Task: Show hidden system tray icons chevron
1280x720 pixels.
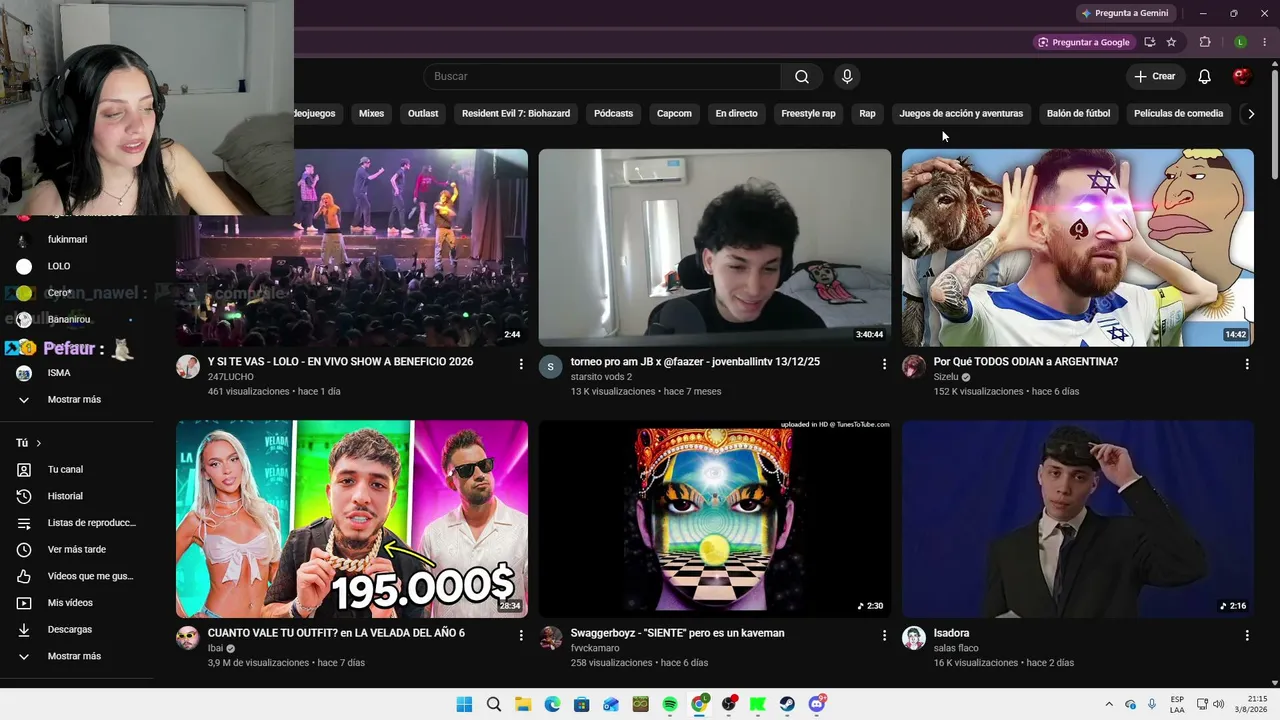Action: 1108,705
